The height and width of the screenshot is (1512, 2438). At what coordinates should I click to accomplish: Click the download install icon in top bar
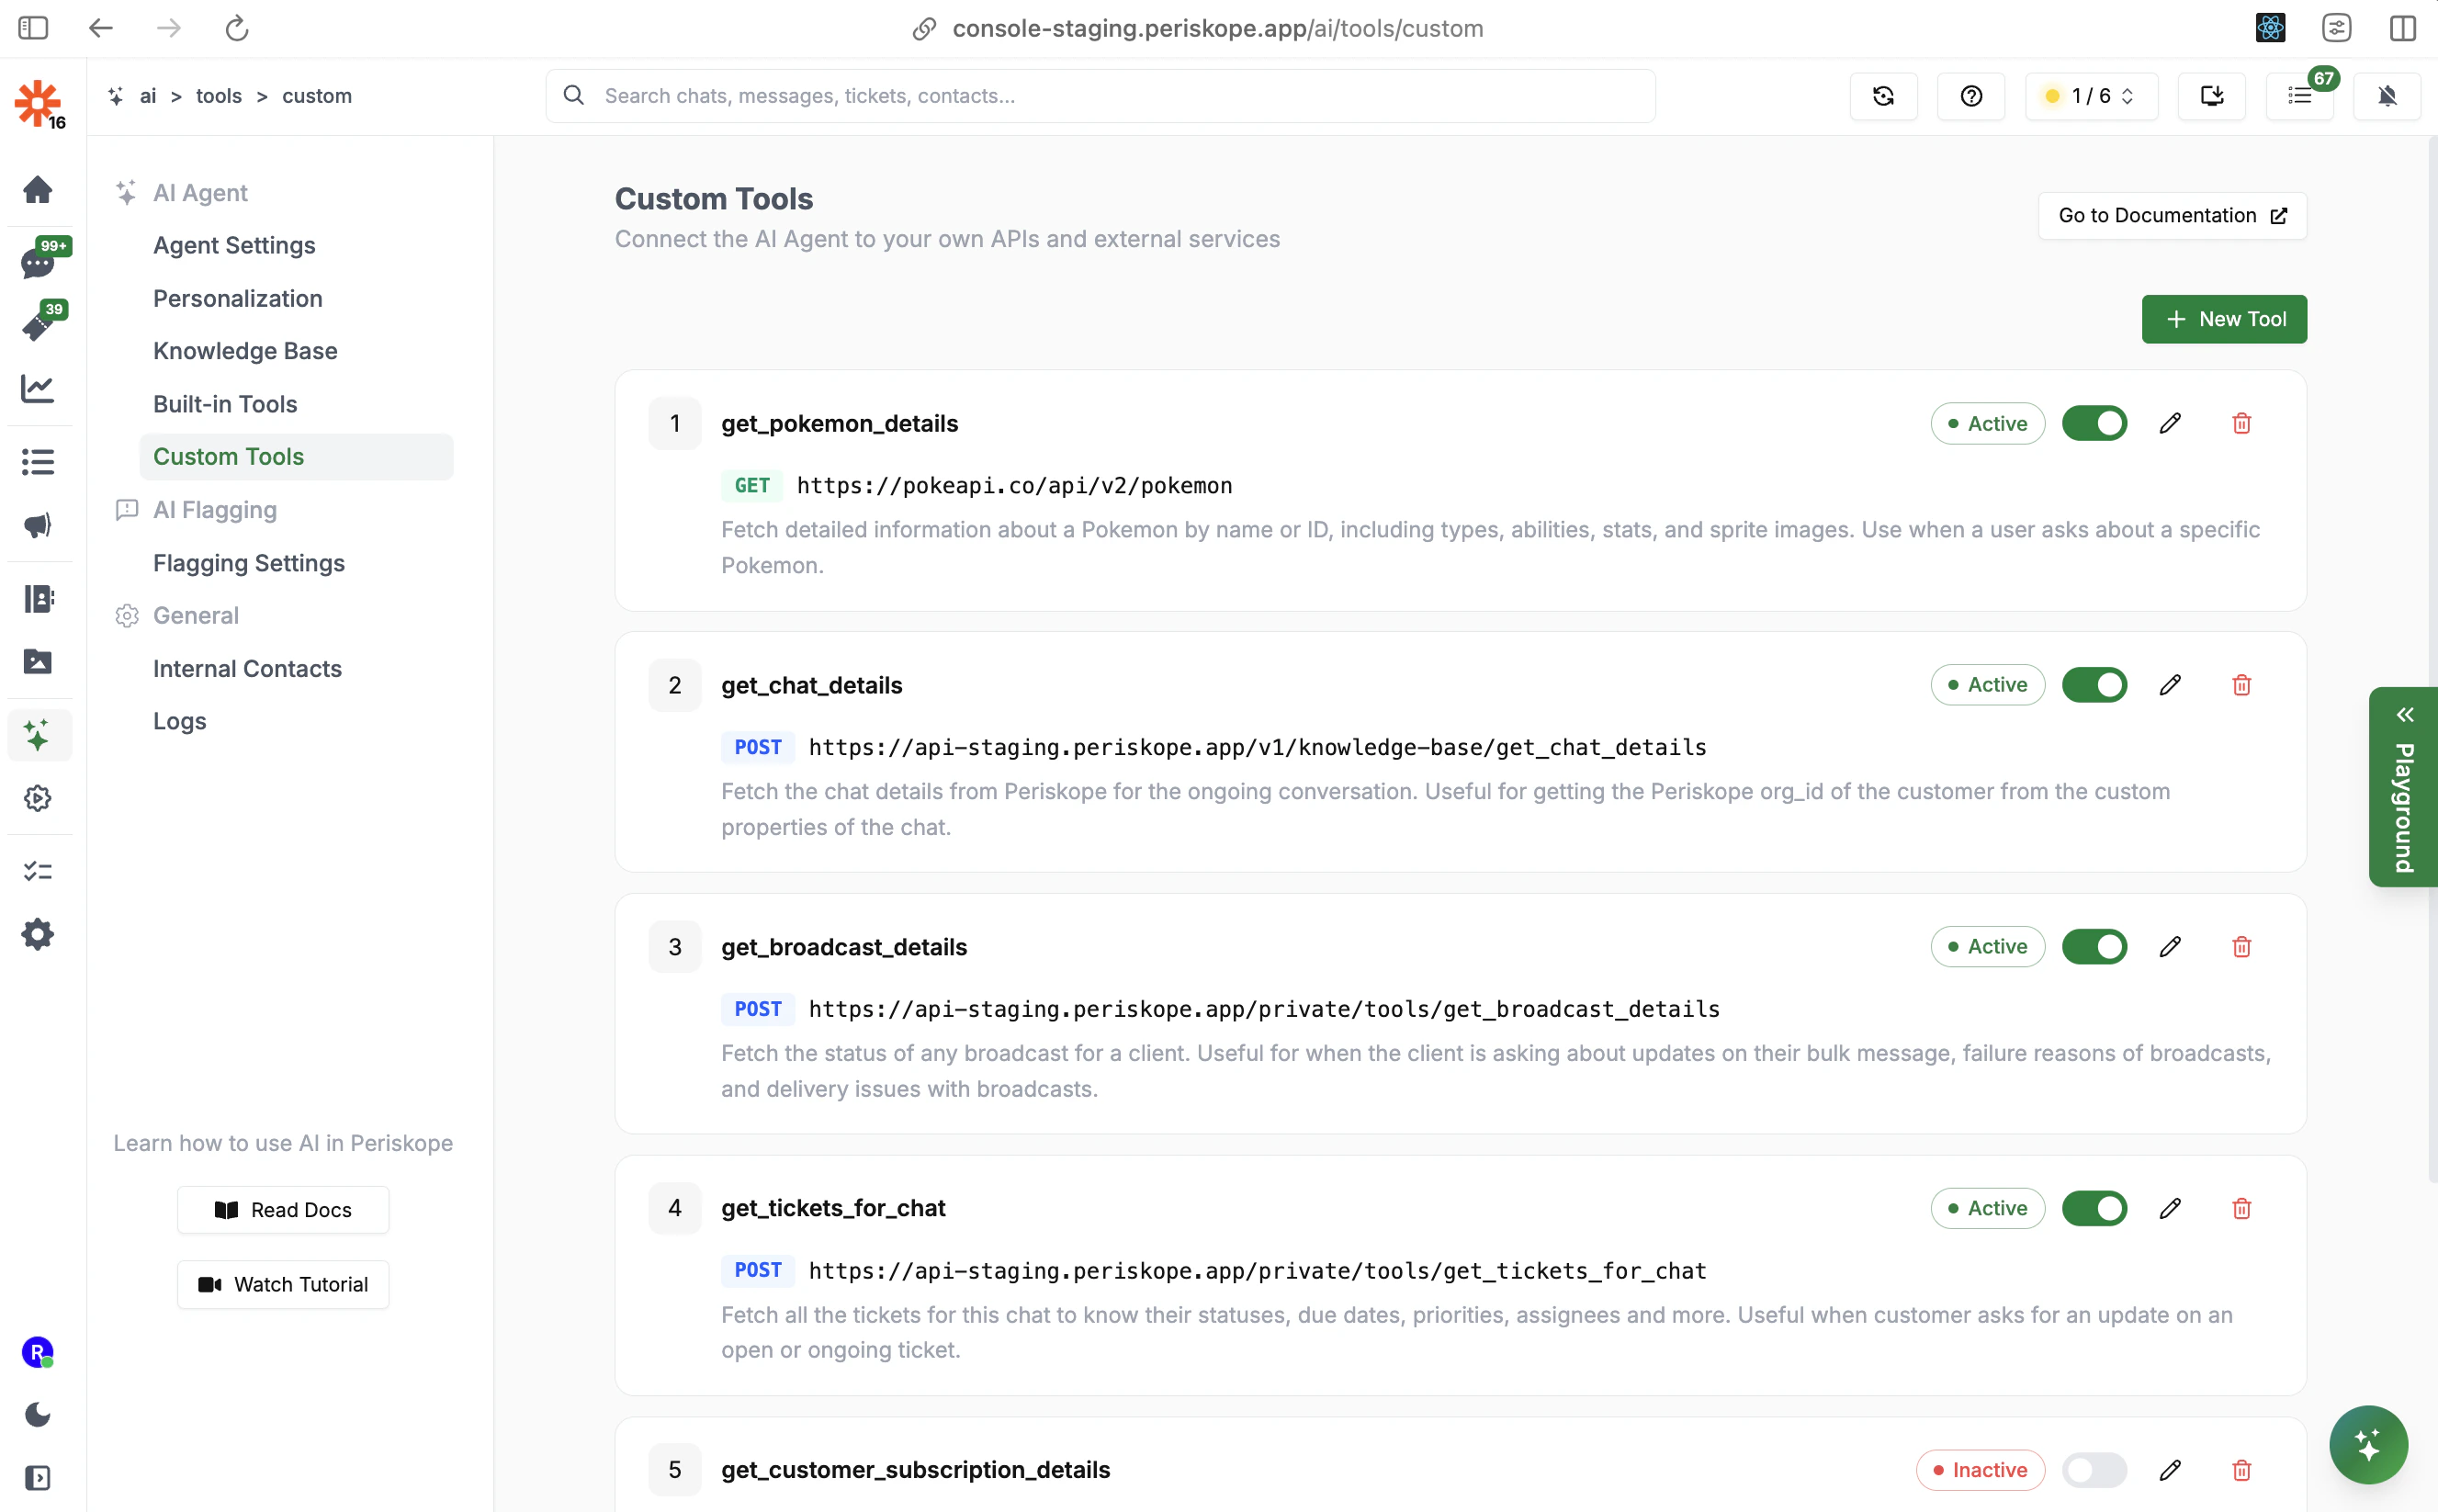pos(2212,96)
